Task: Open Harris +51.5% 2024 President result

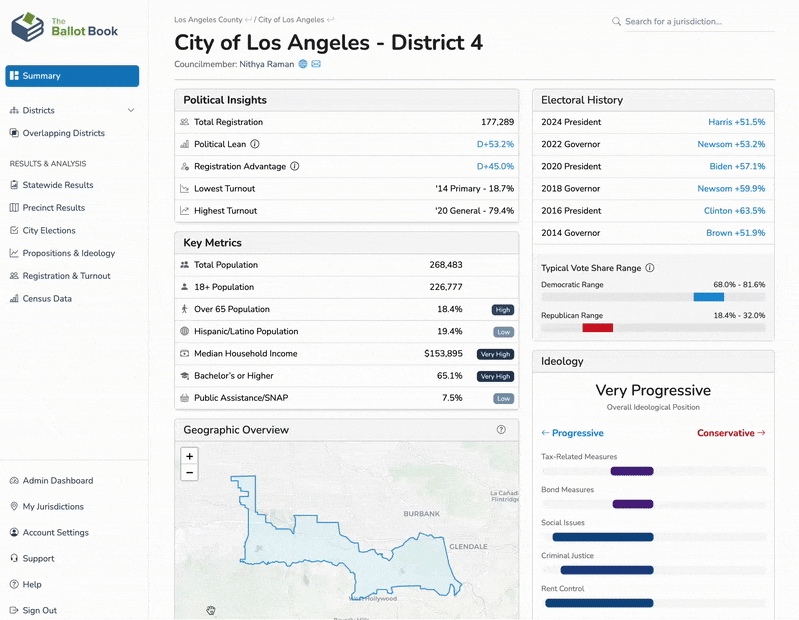Action: pyautogui.click(x=736, y=122)
